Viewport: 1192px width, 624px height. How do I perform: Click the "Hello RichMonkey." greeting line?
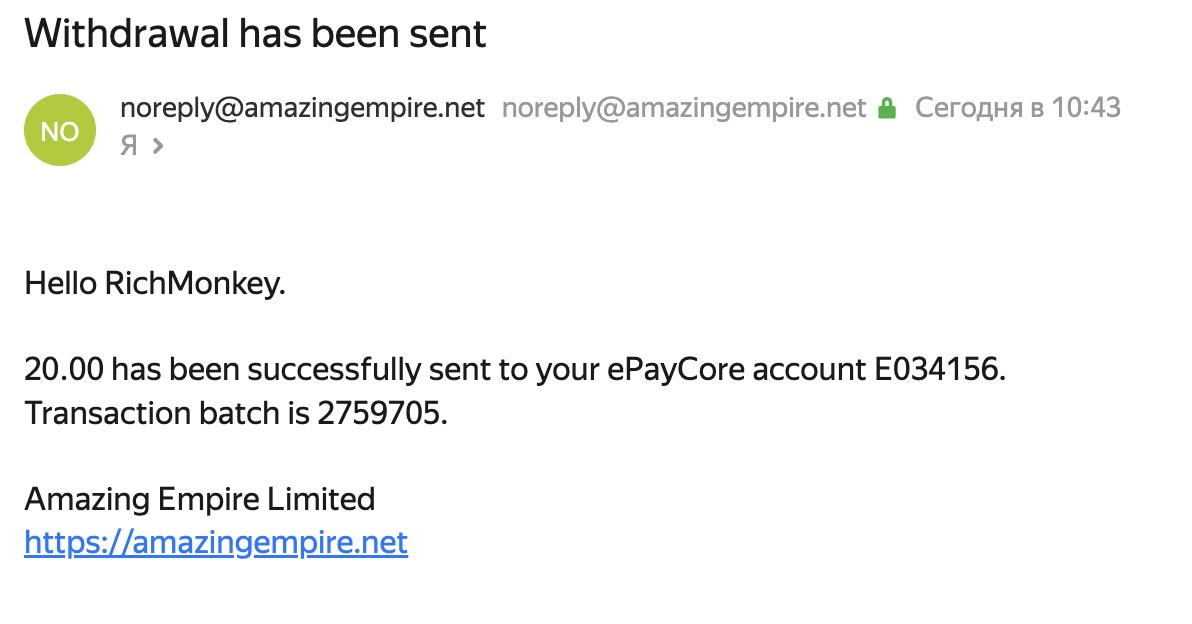[x=155, y=284]
